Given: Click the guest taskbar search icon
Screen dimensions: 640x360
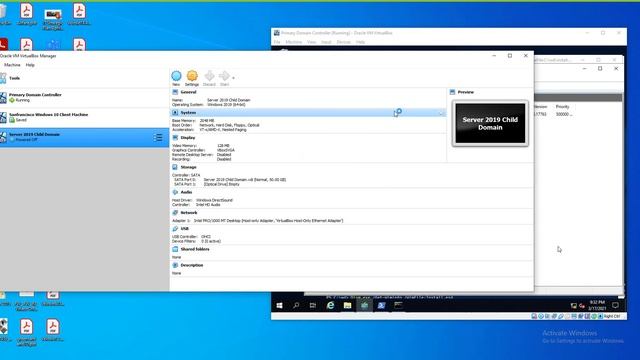Looking at the screenshot, I should click(x=296, y=305).
